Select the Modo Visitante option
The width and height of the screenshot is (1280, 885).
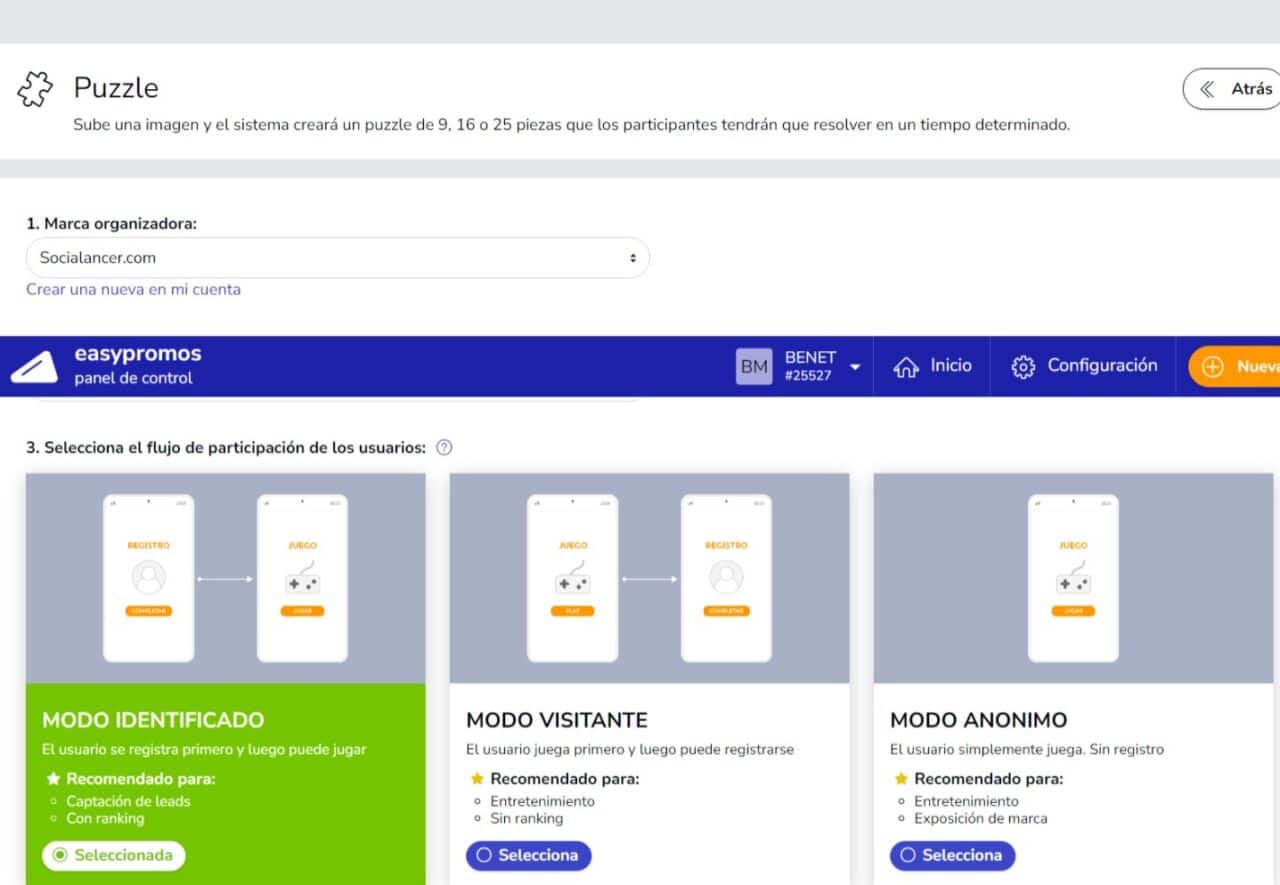(x=528, y=855)
